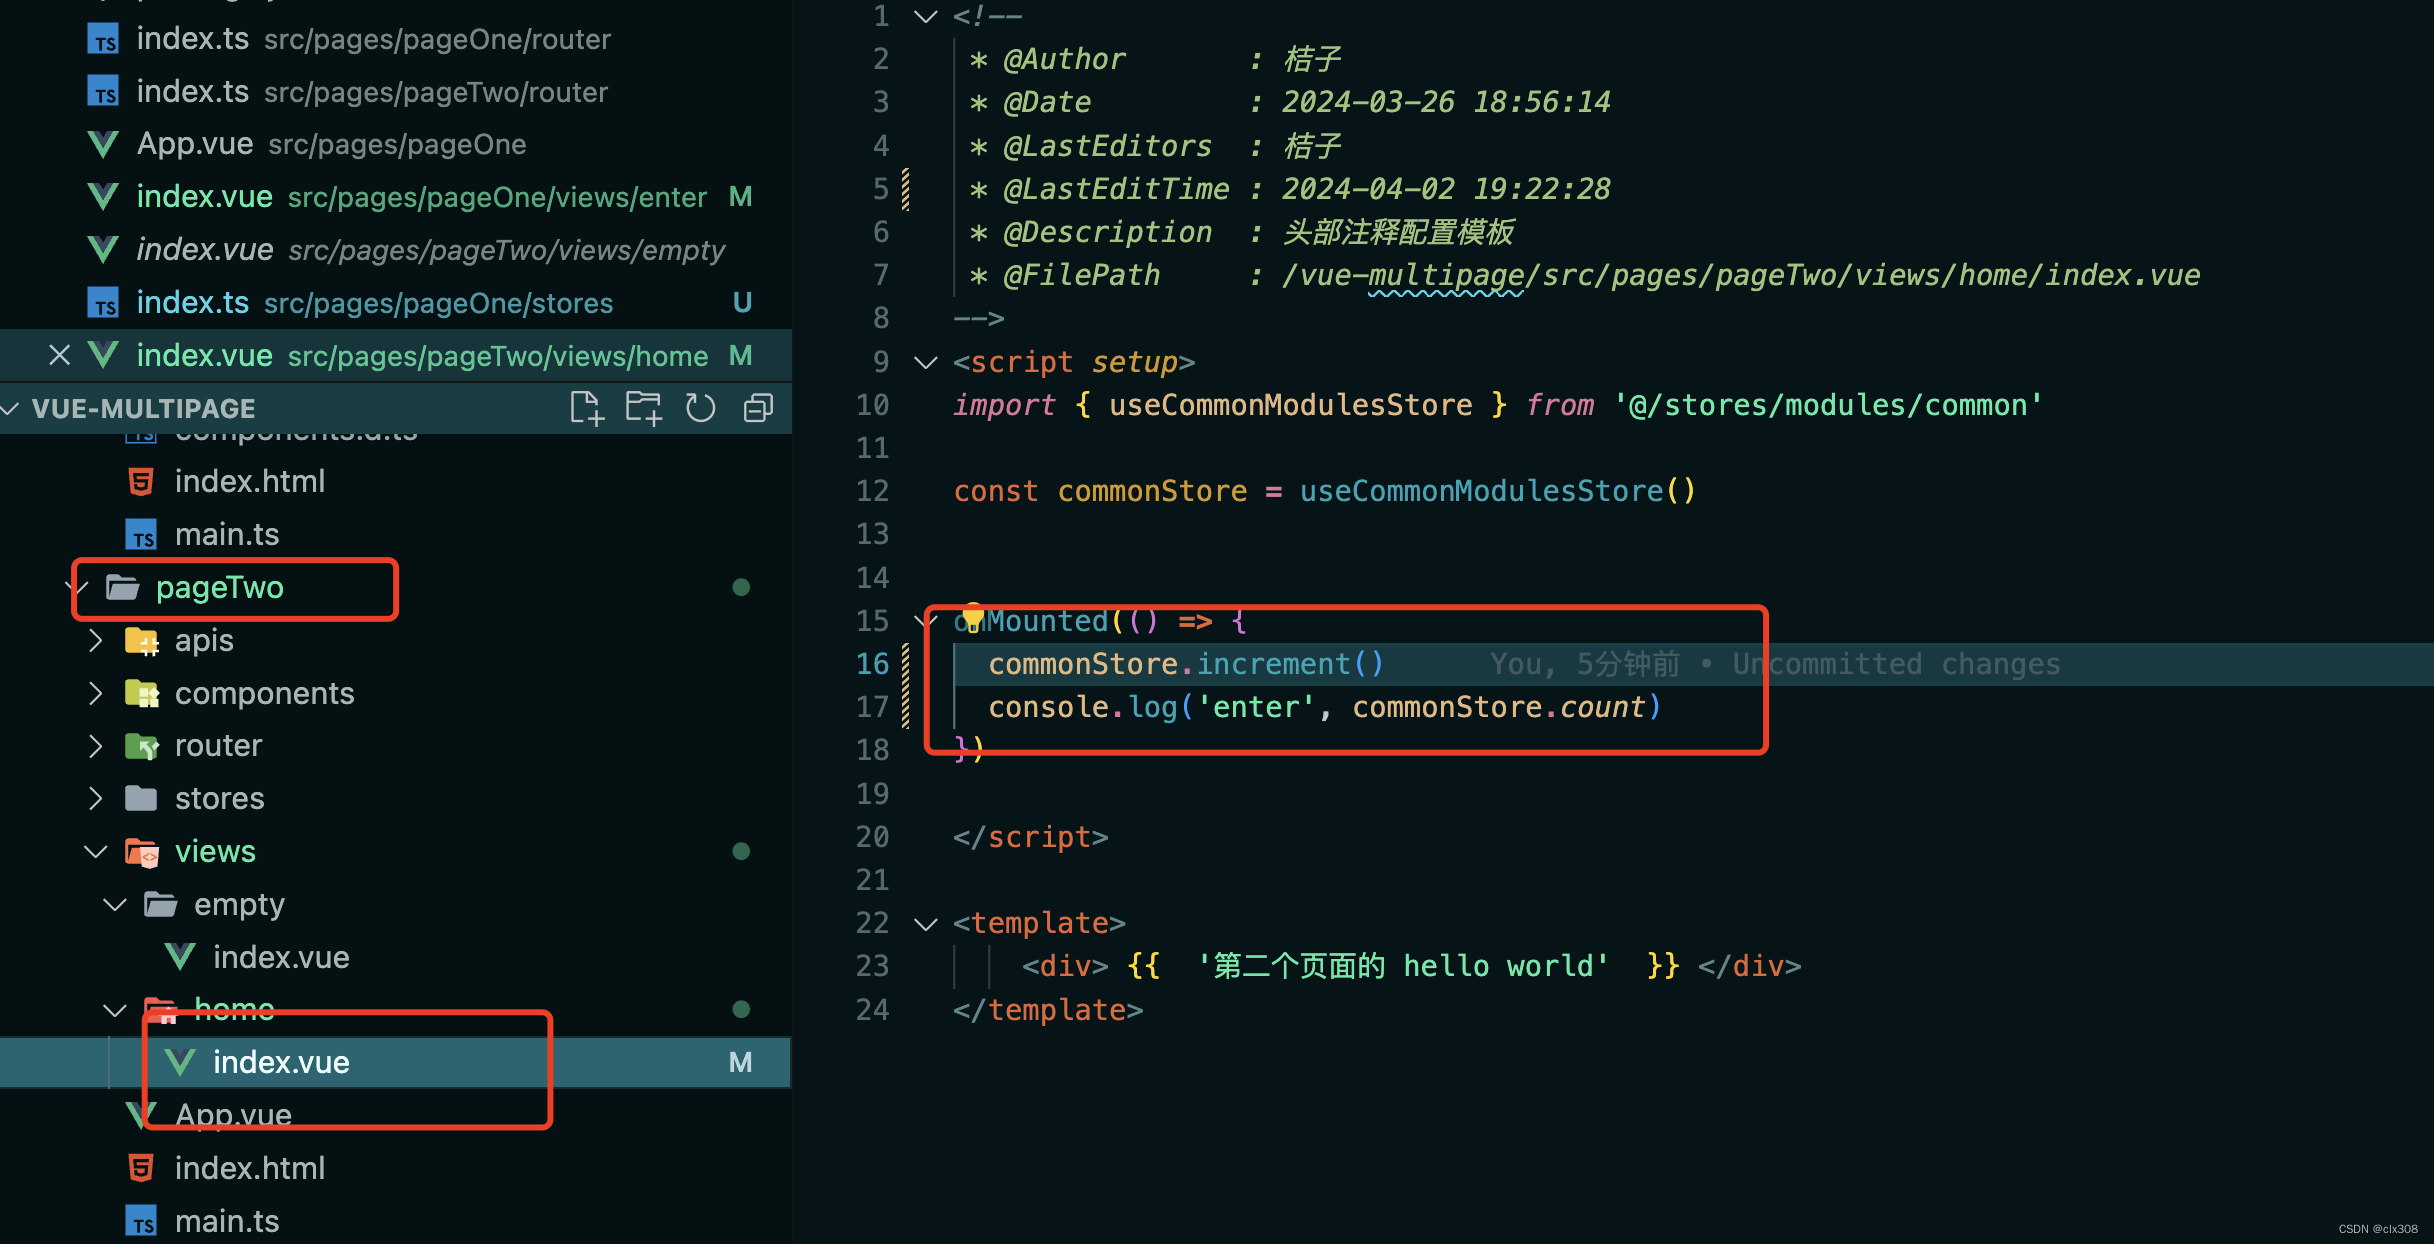
Task: Collapse the empty folder
Action: pos(115,904)
